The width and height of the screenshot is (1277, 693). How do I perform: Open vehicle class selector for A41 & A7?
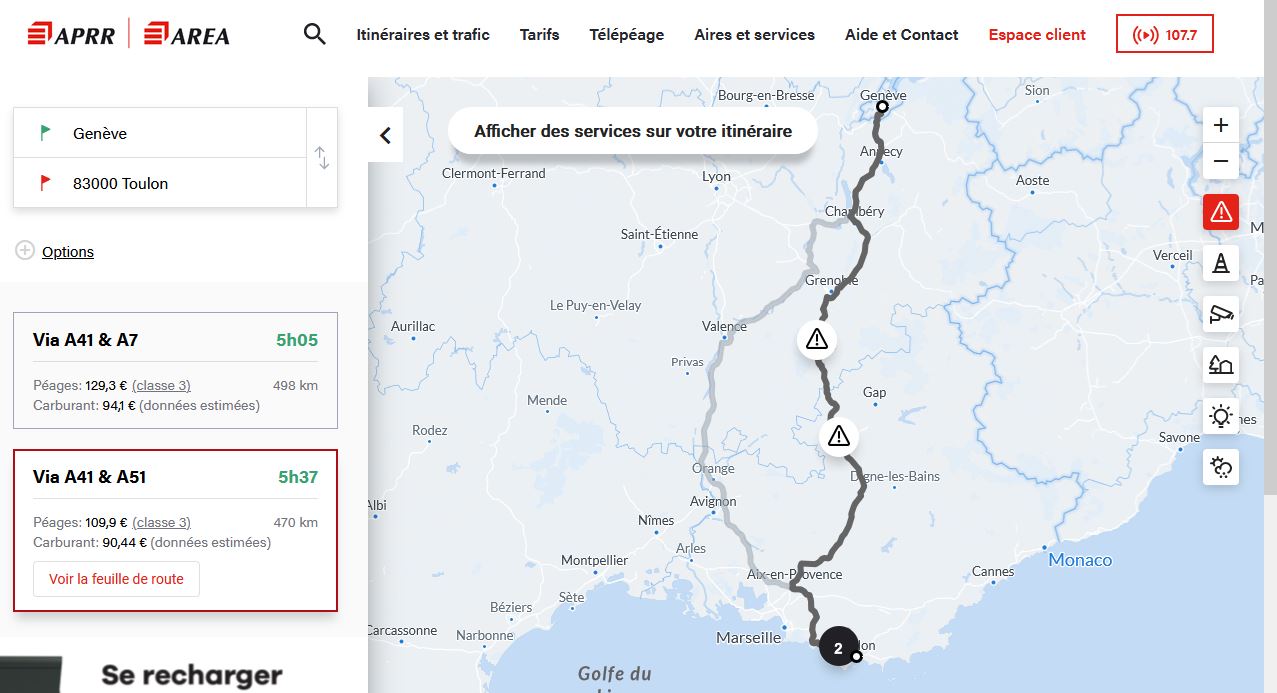pyautogui.click(x=161, y=385)
